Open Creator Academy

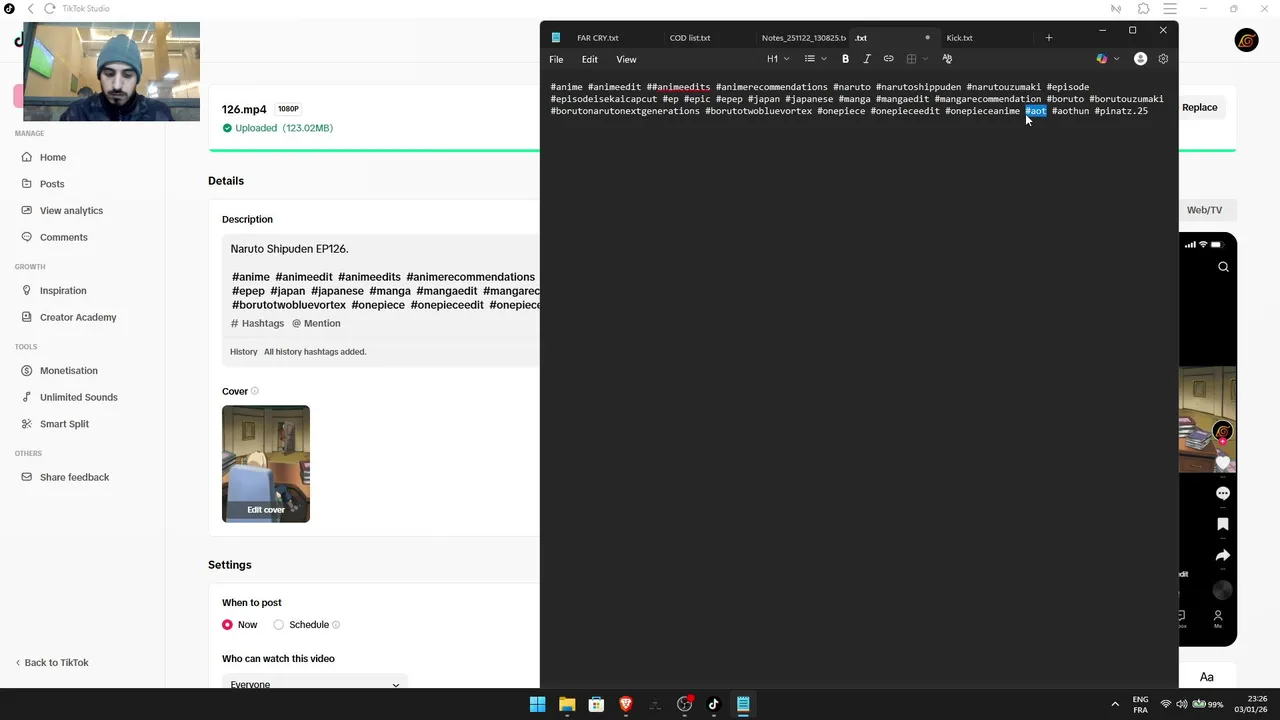click(78, 317)
